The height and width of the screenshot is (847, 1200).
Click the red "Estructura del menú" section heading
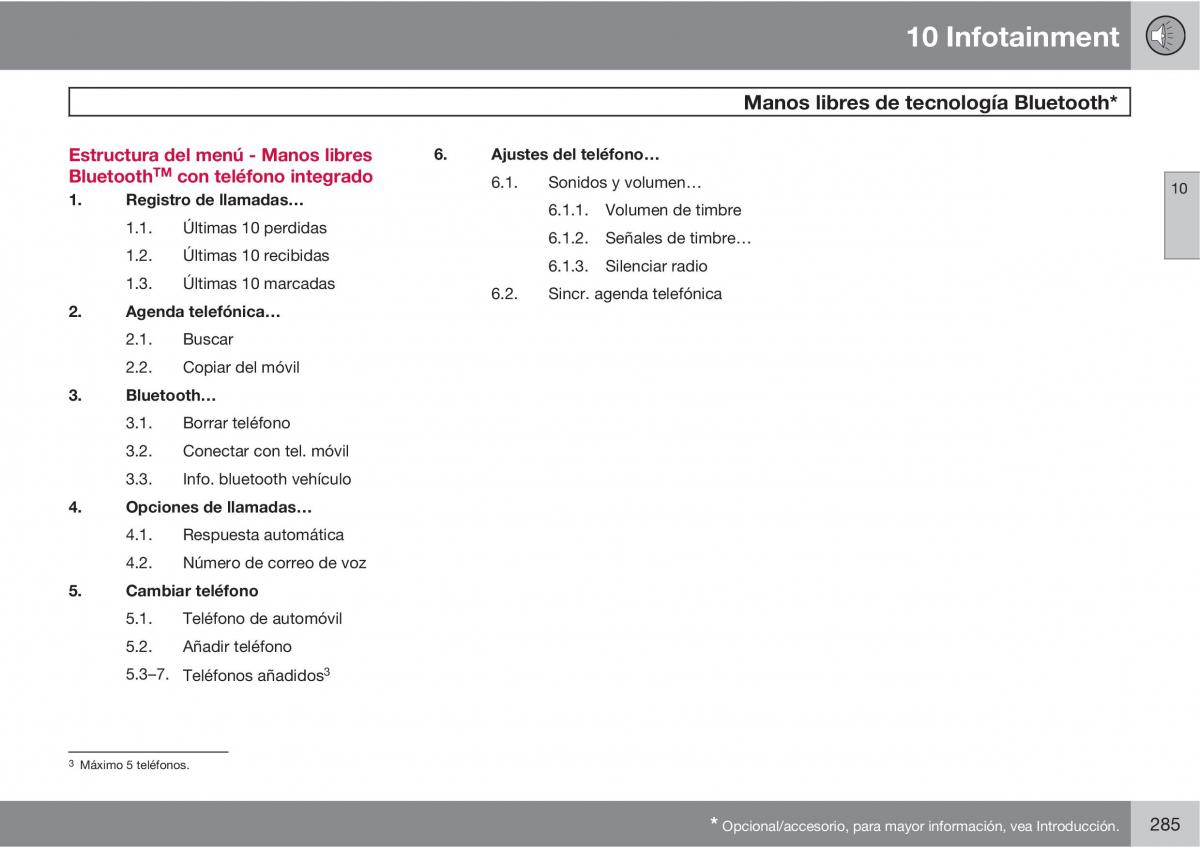(220, 165)
